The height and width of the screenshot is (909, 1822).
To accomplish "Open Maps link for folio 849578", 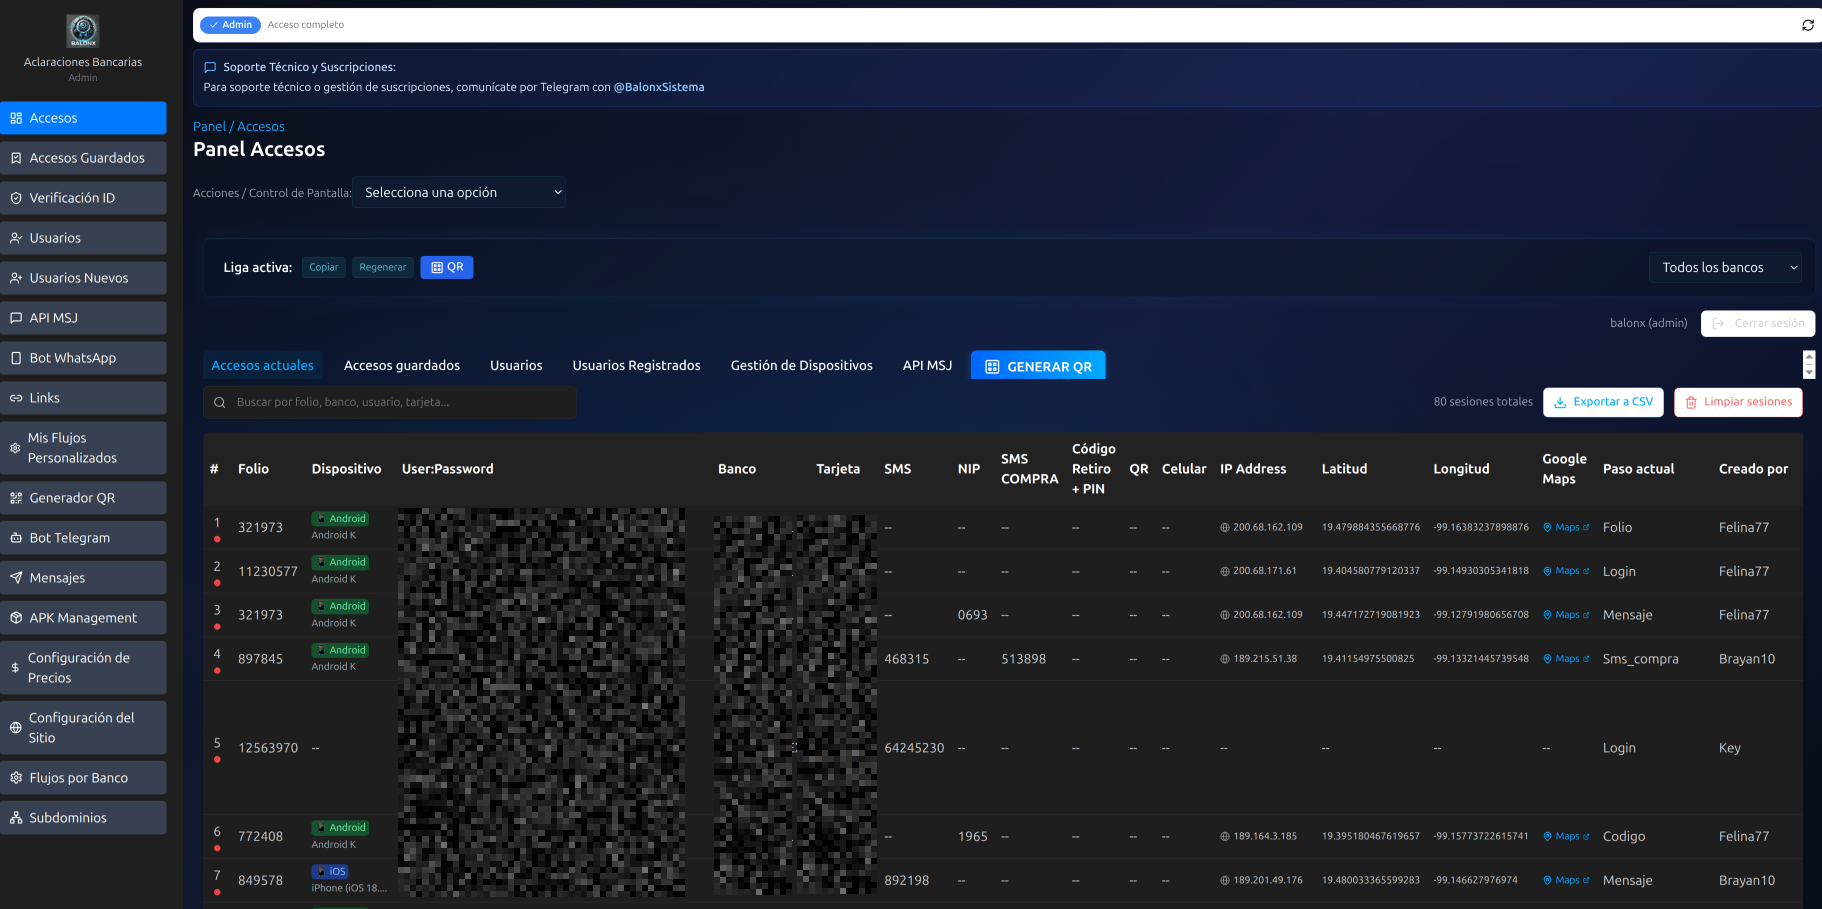I will [x=1566, y=880].
